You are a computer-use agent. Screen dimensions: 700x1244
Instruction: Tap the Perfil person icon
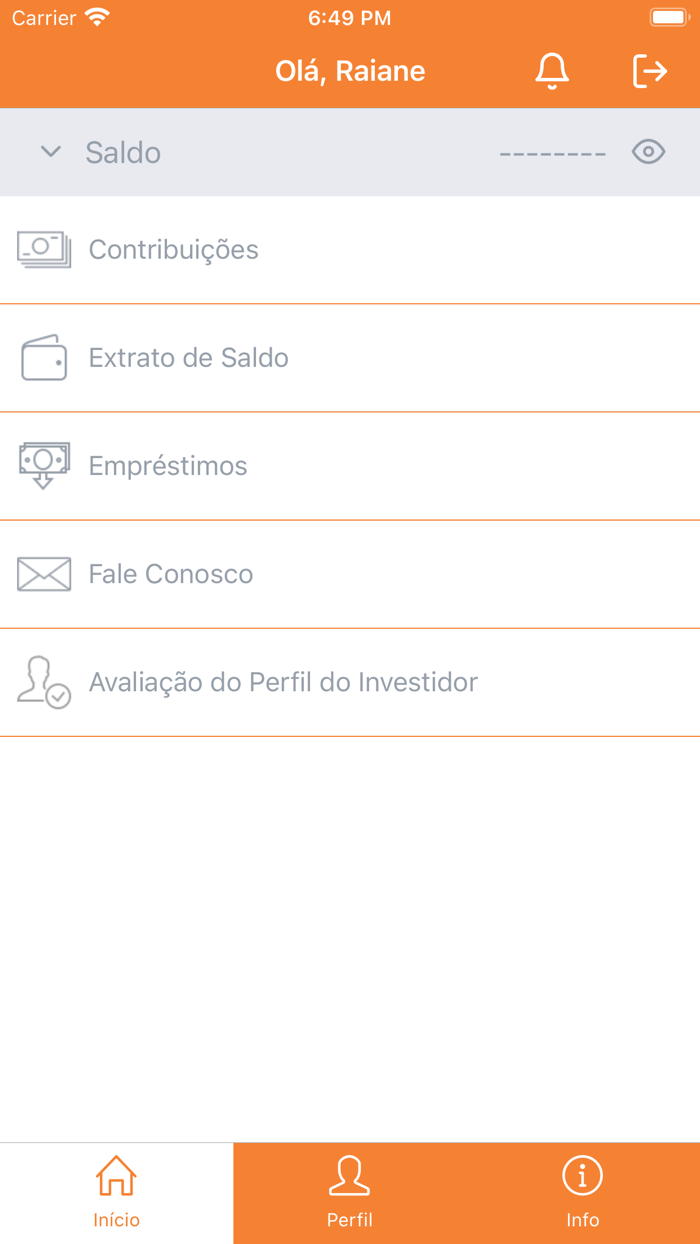(350, 1176)
